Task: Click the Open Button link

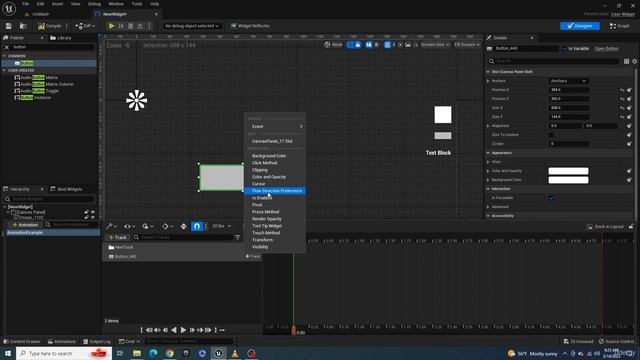Action: [607, 49]
